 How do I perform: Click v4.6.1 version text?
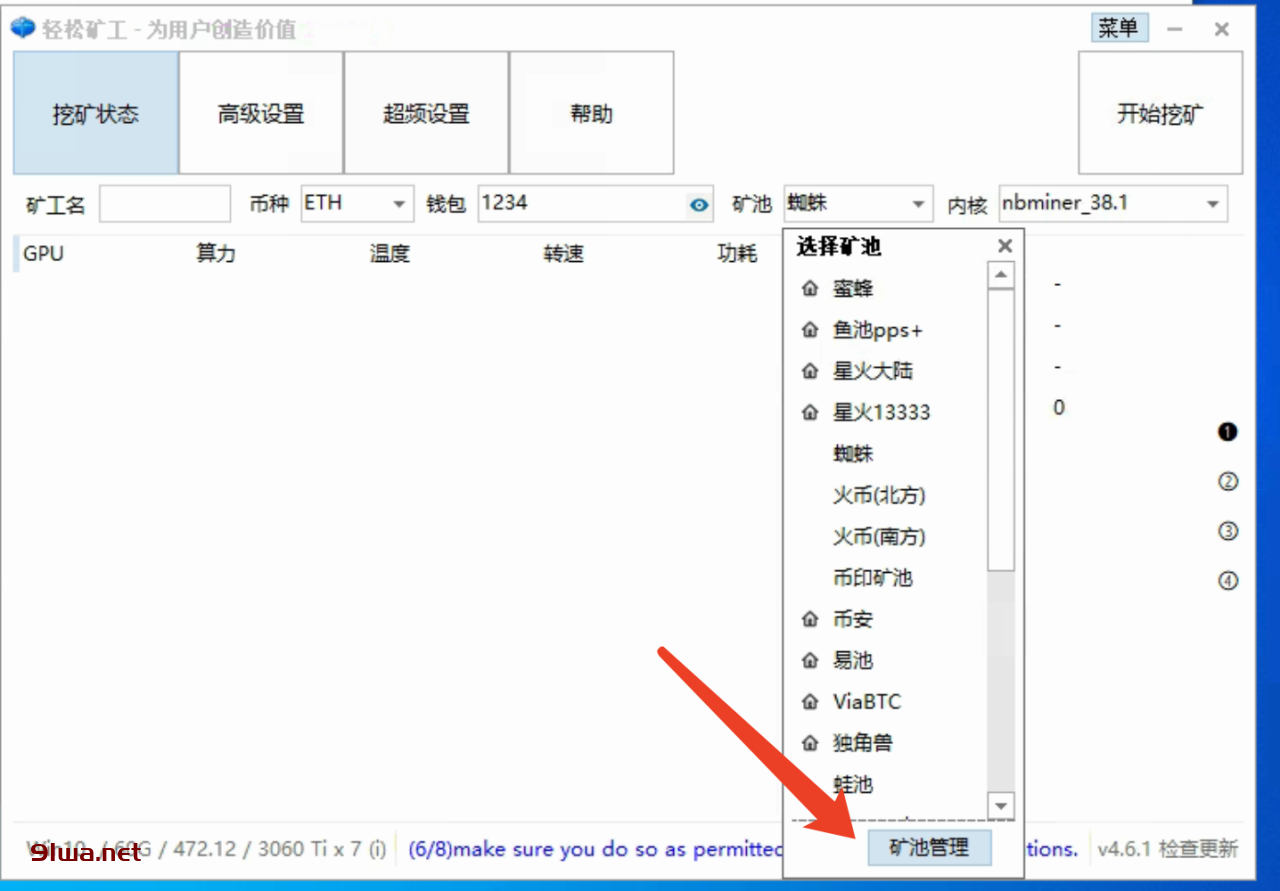click(x=1125, y=849)
